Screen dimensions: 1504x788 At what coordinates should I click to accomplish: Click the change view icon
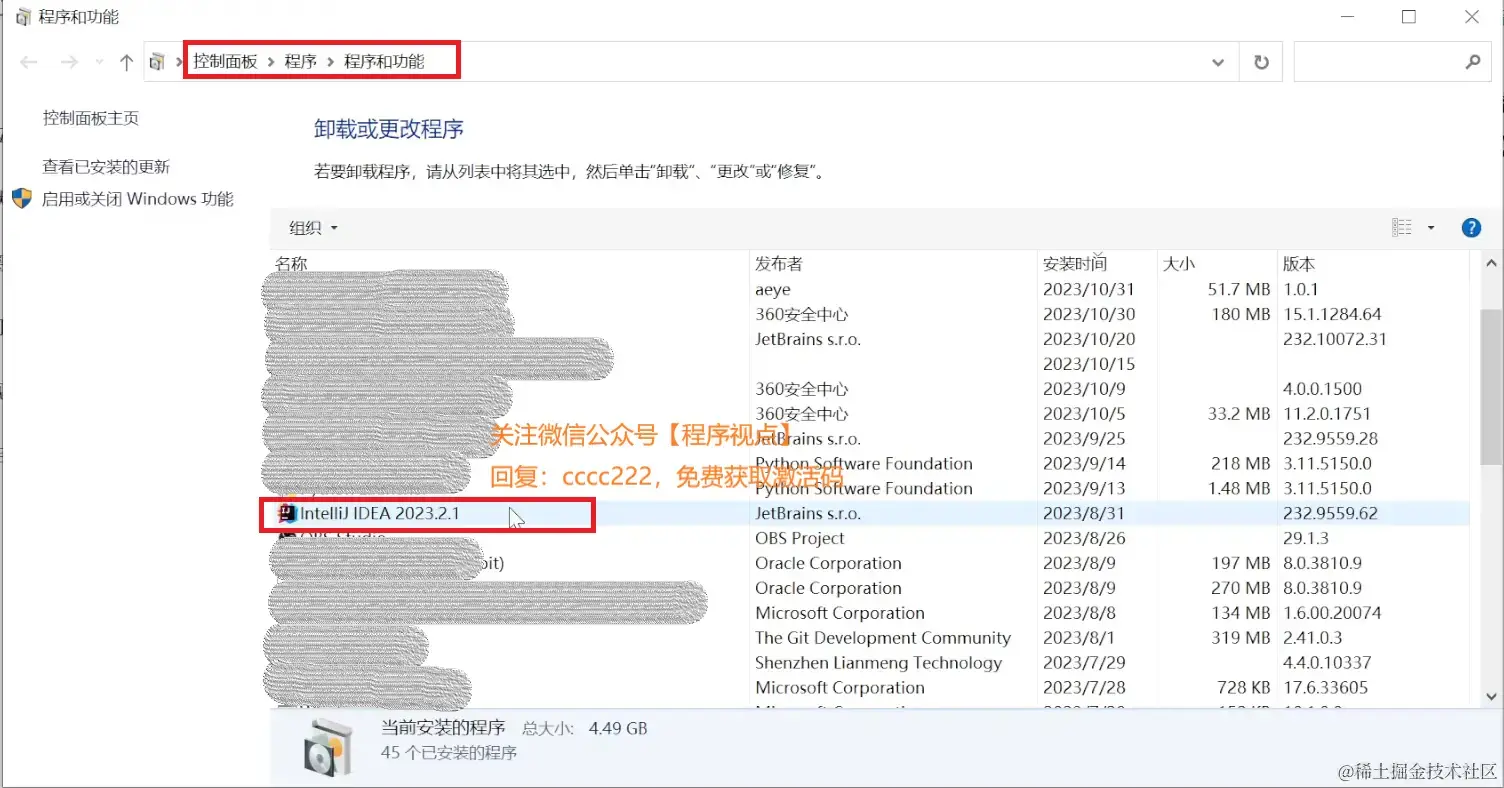[x=1402, y=228]
